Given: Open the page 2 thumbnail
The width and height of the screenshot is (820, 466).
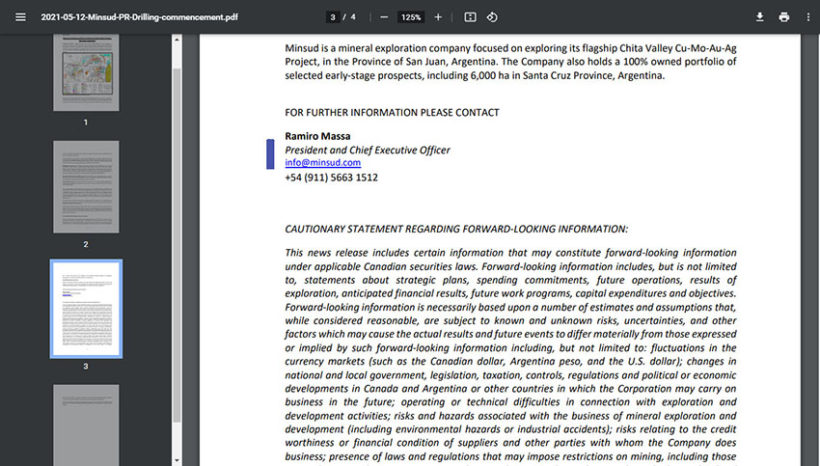Looking at the screenshot, I should coord(86,186).
